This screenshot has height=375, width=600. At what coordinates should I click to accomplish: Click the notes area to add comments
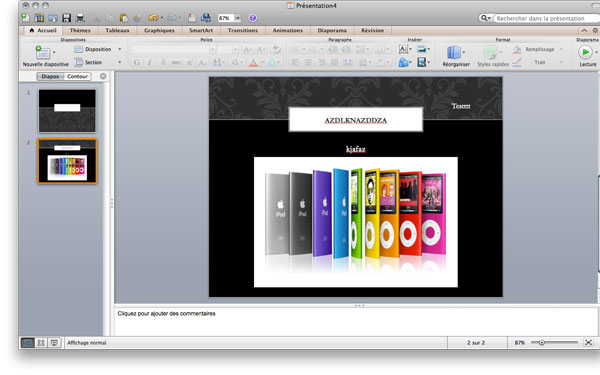click(x=356, y=321)
